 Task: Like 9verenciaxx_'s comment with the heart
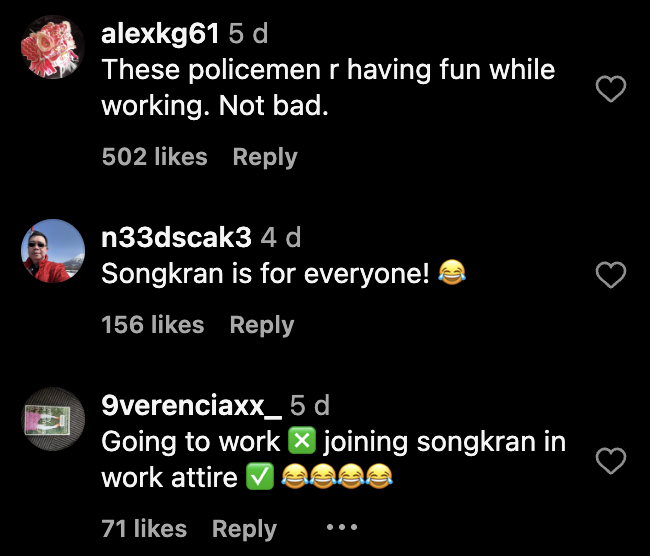(610, 460)
